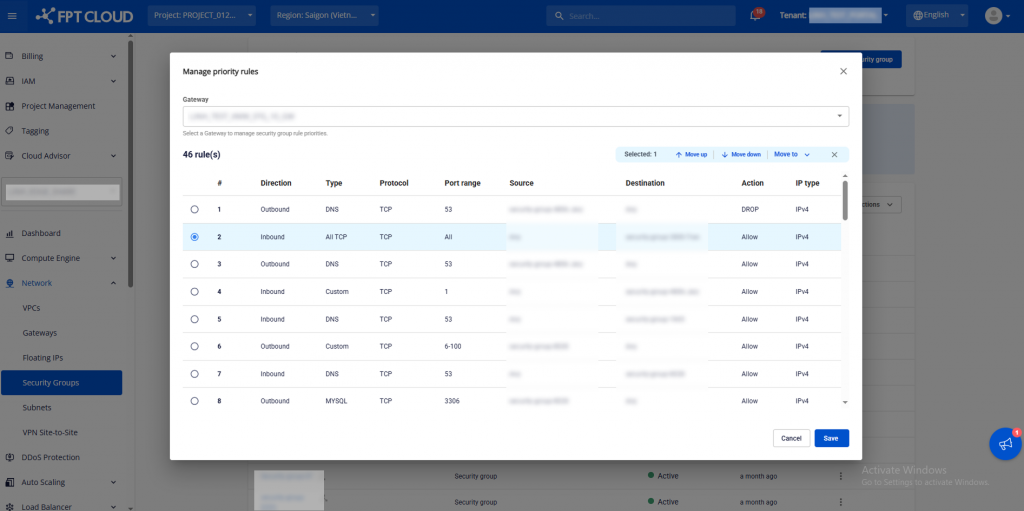Select rule 7 radio button
Image resolution: width=1024 pixels, height=511 pixels.
(x=194, y=374)
